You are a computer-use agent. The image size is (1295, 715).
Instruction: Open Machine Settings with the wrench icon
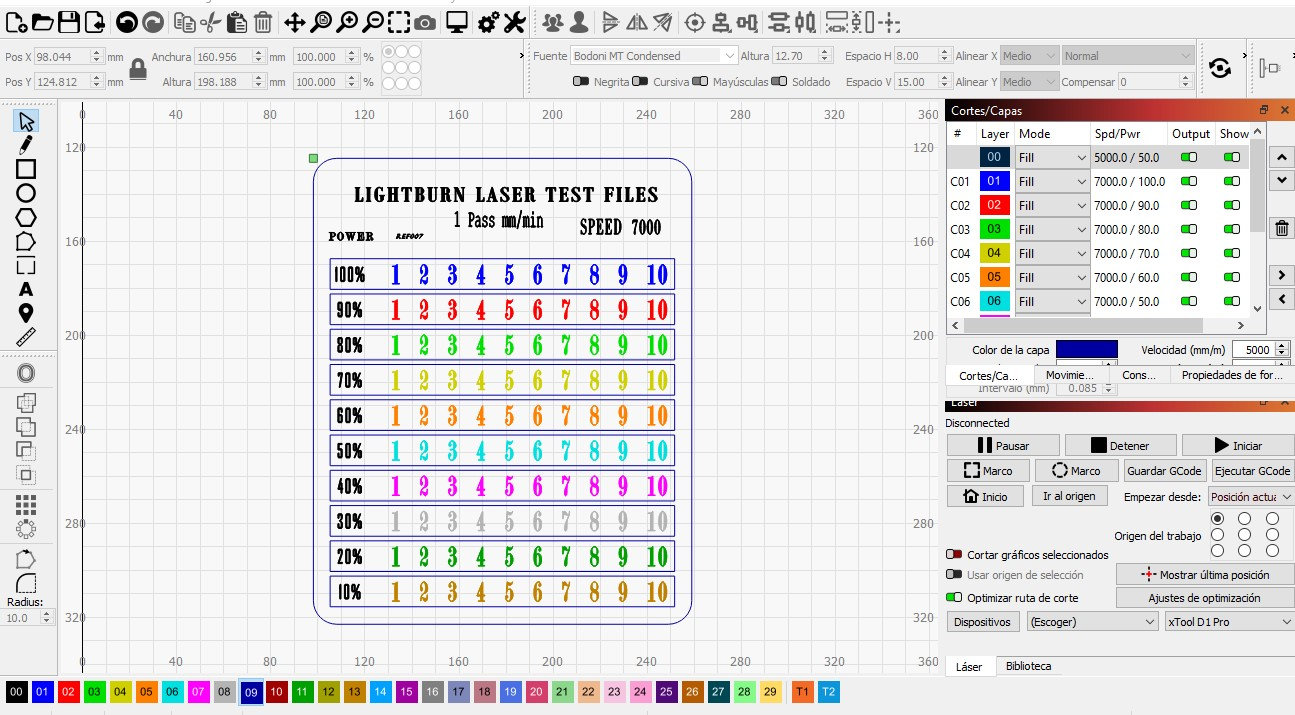click(x=515, y=20)
